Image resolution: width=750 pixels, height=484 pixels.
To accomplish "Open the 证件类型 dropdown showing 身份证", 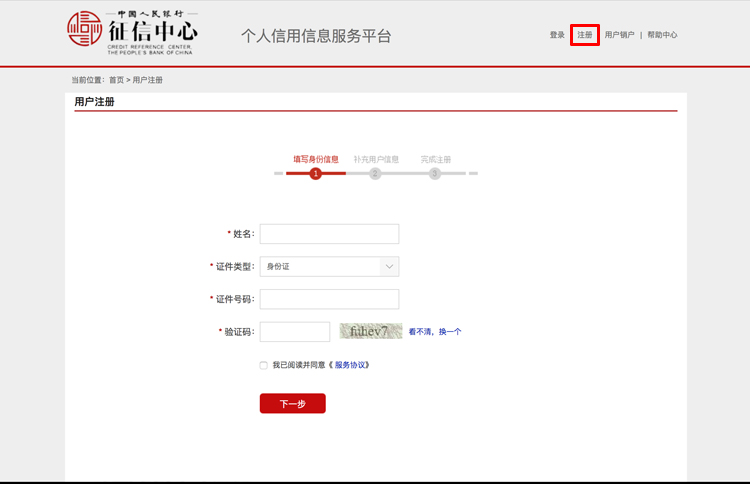I will click(329, 266).
